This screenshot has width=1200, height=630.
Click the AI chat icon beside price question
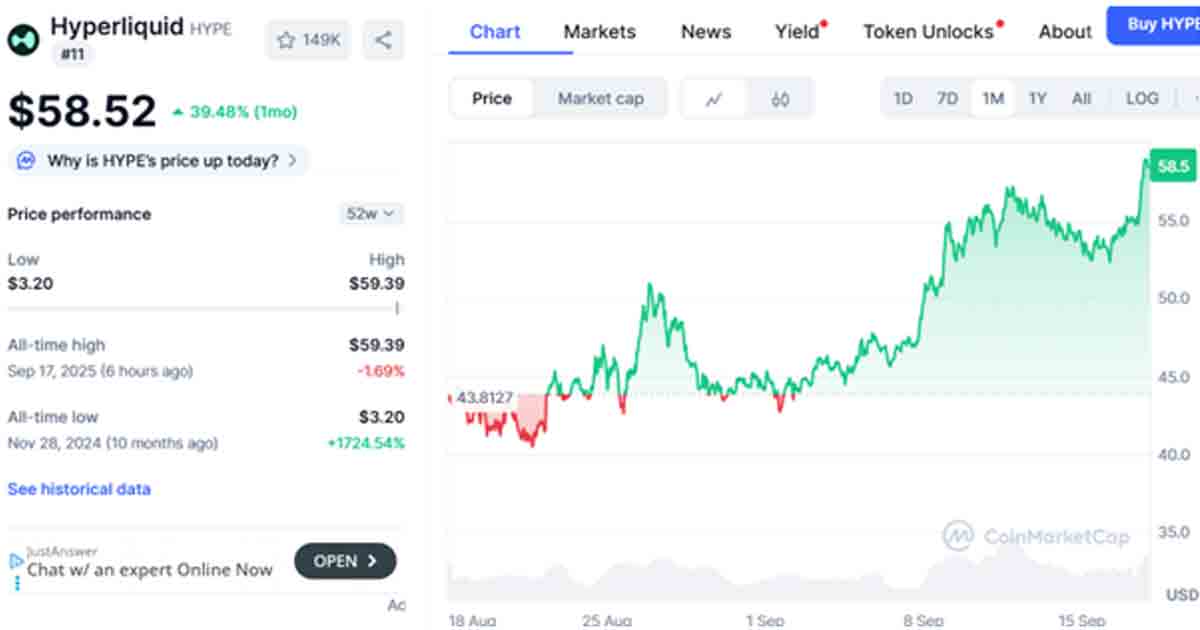tap(27, 160)
